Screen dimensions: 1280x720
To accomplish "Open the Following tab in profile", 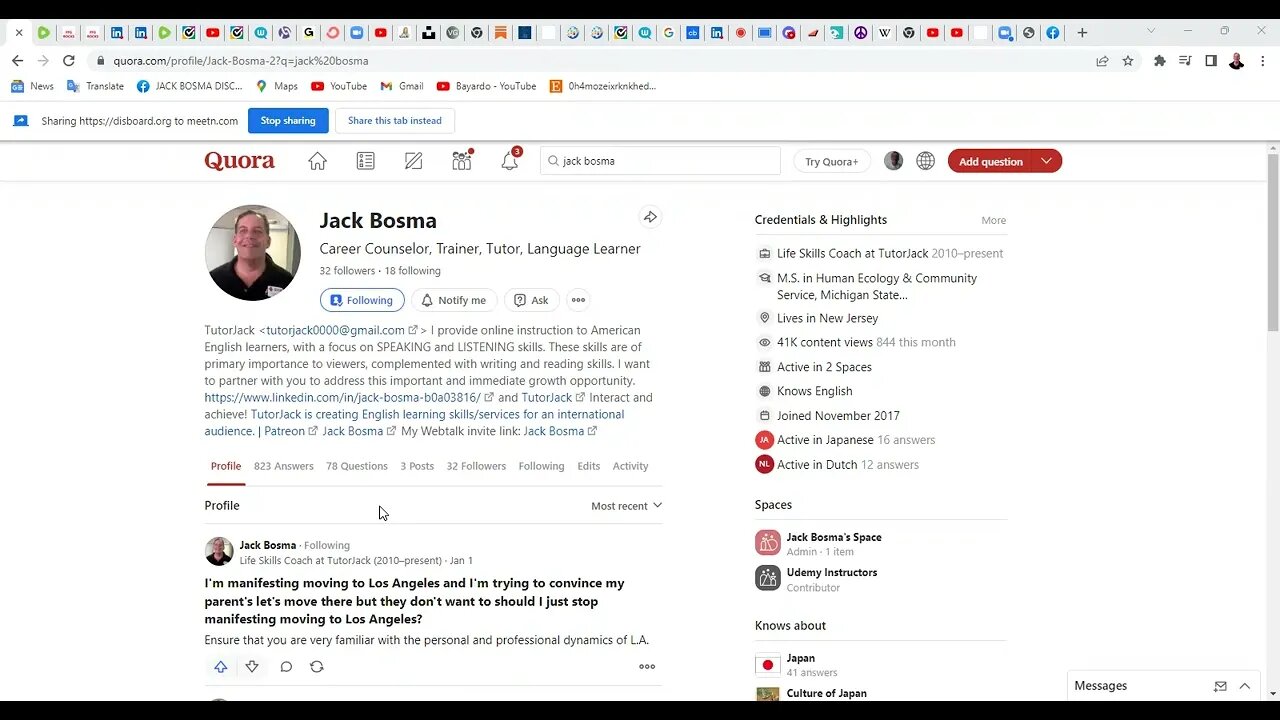I will coord(541,466).
